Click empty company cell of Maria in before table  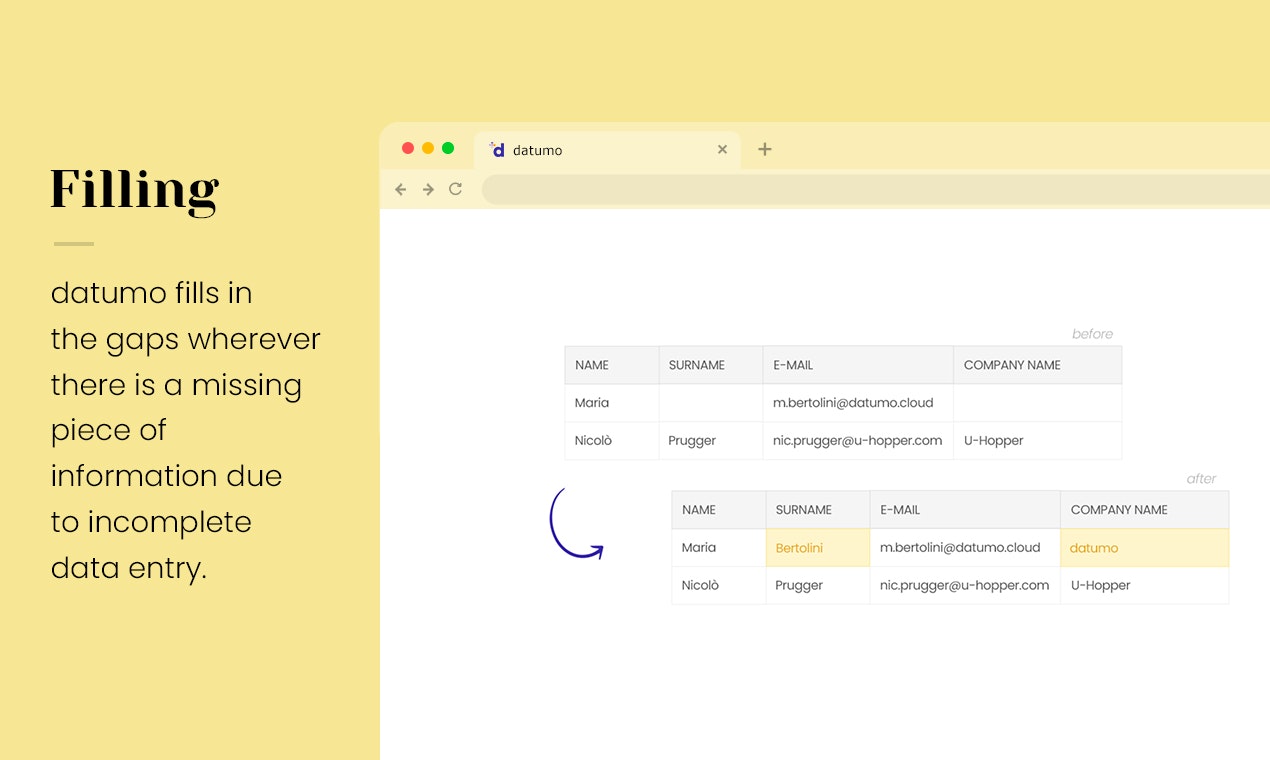pyautogui.click(x=1038, y=403)
